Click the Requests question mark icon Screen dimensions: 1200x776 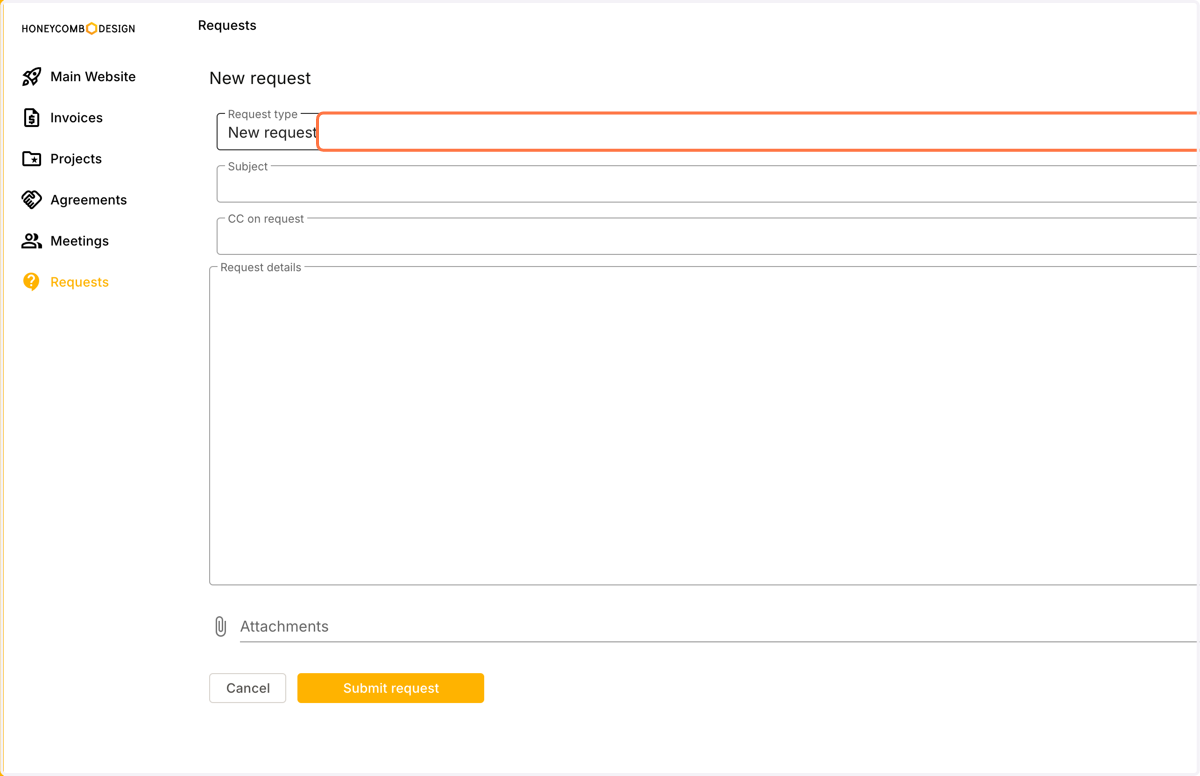coord(32,282)
